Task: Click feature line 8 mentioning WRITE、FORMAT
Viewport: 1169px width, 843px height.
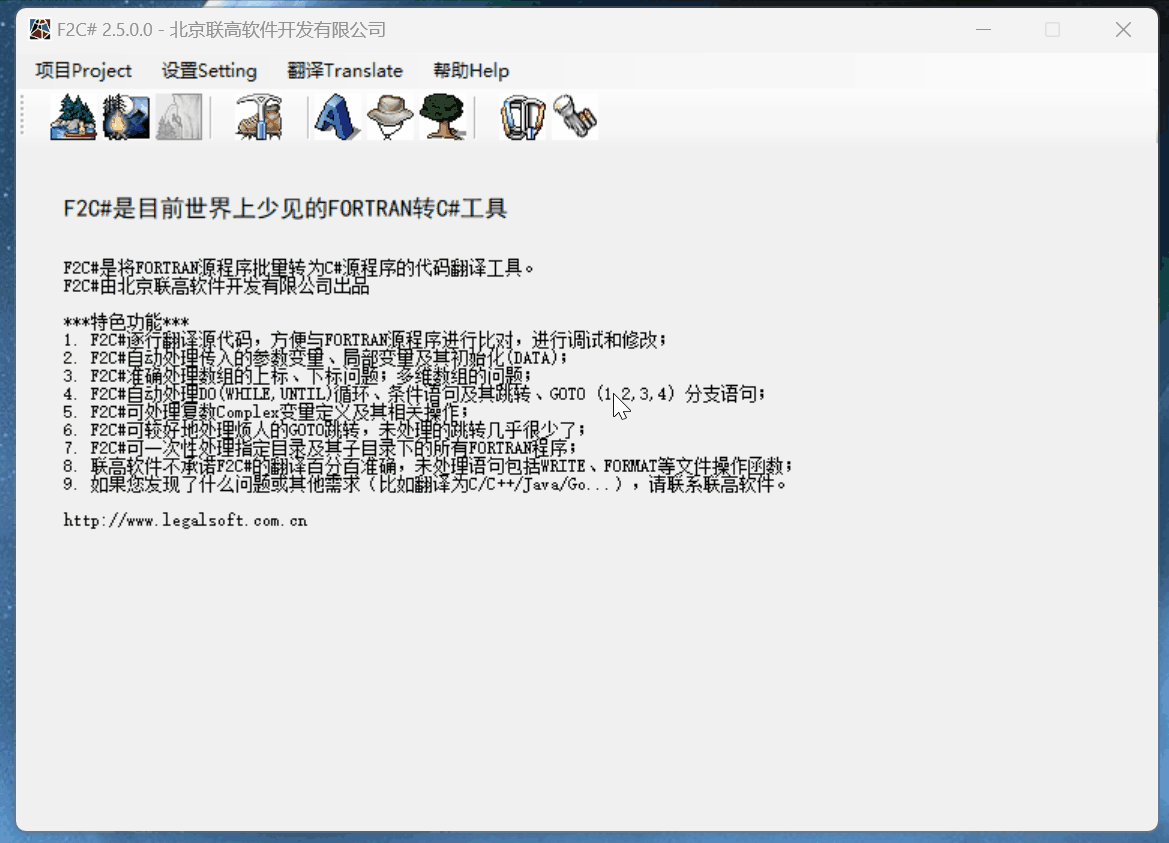Action: 428,466
